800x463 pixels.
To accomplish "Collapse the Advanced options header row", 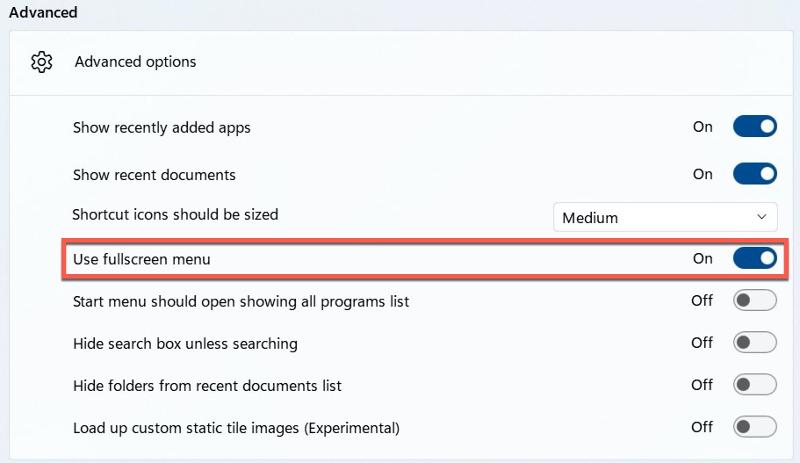I will (401, 63).
